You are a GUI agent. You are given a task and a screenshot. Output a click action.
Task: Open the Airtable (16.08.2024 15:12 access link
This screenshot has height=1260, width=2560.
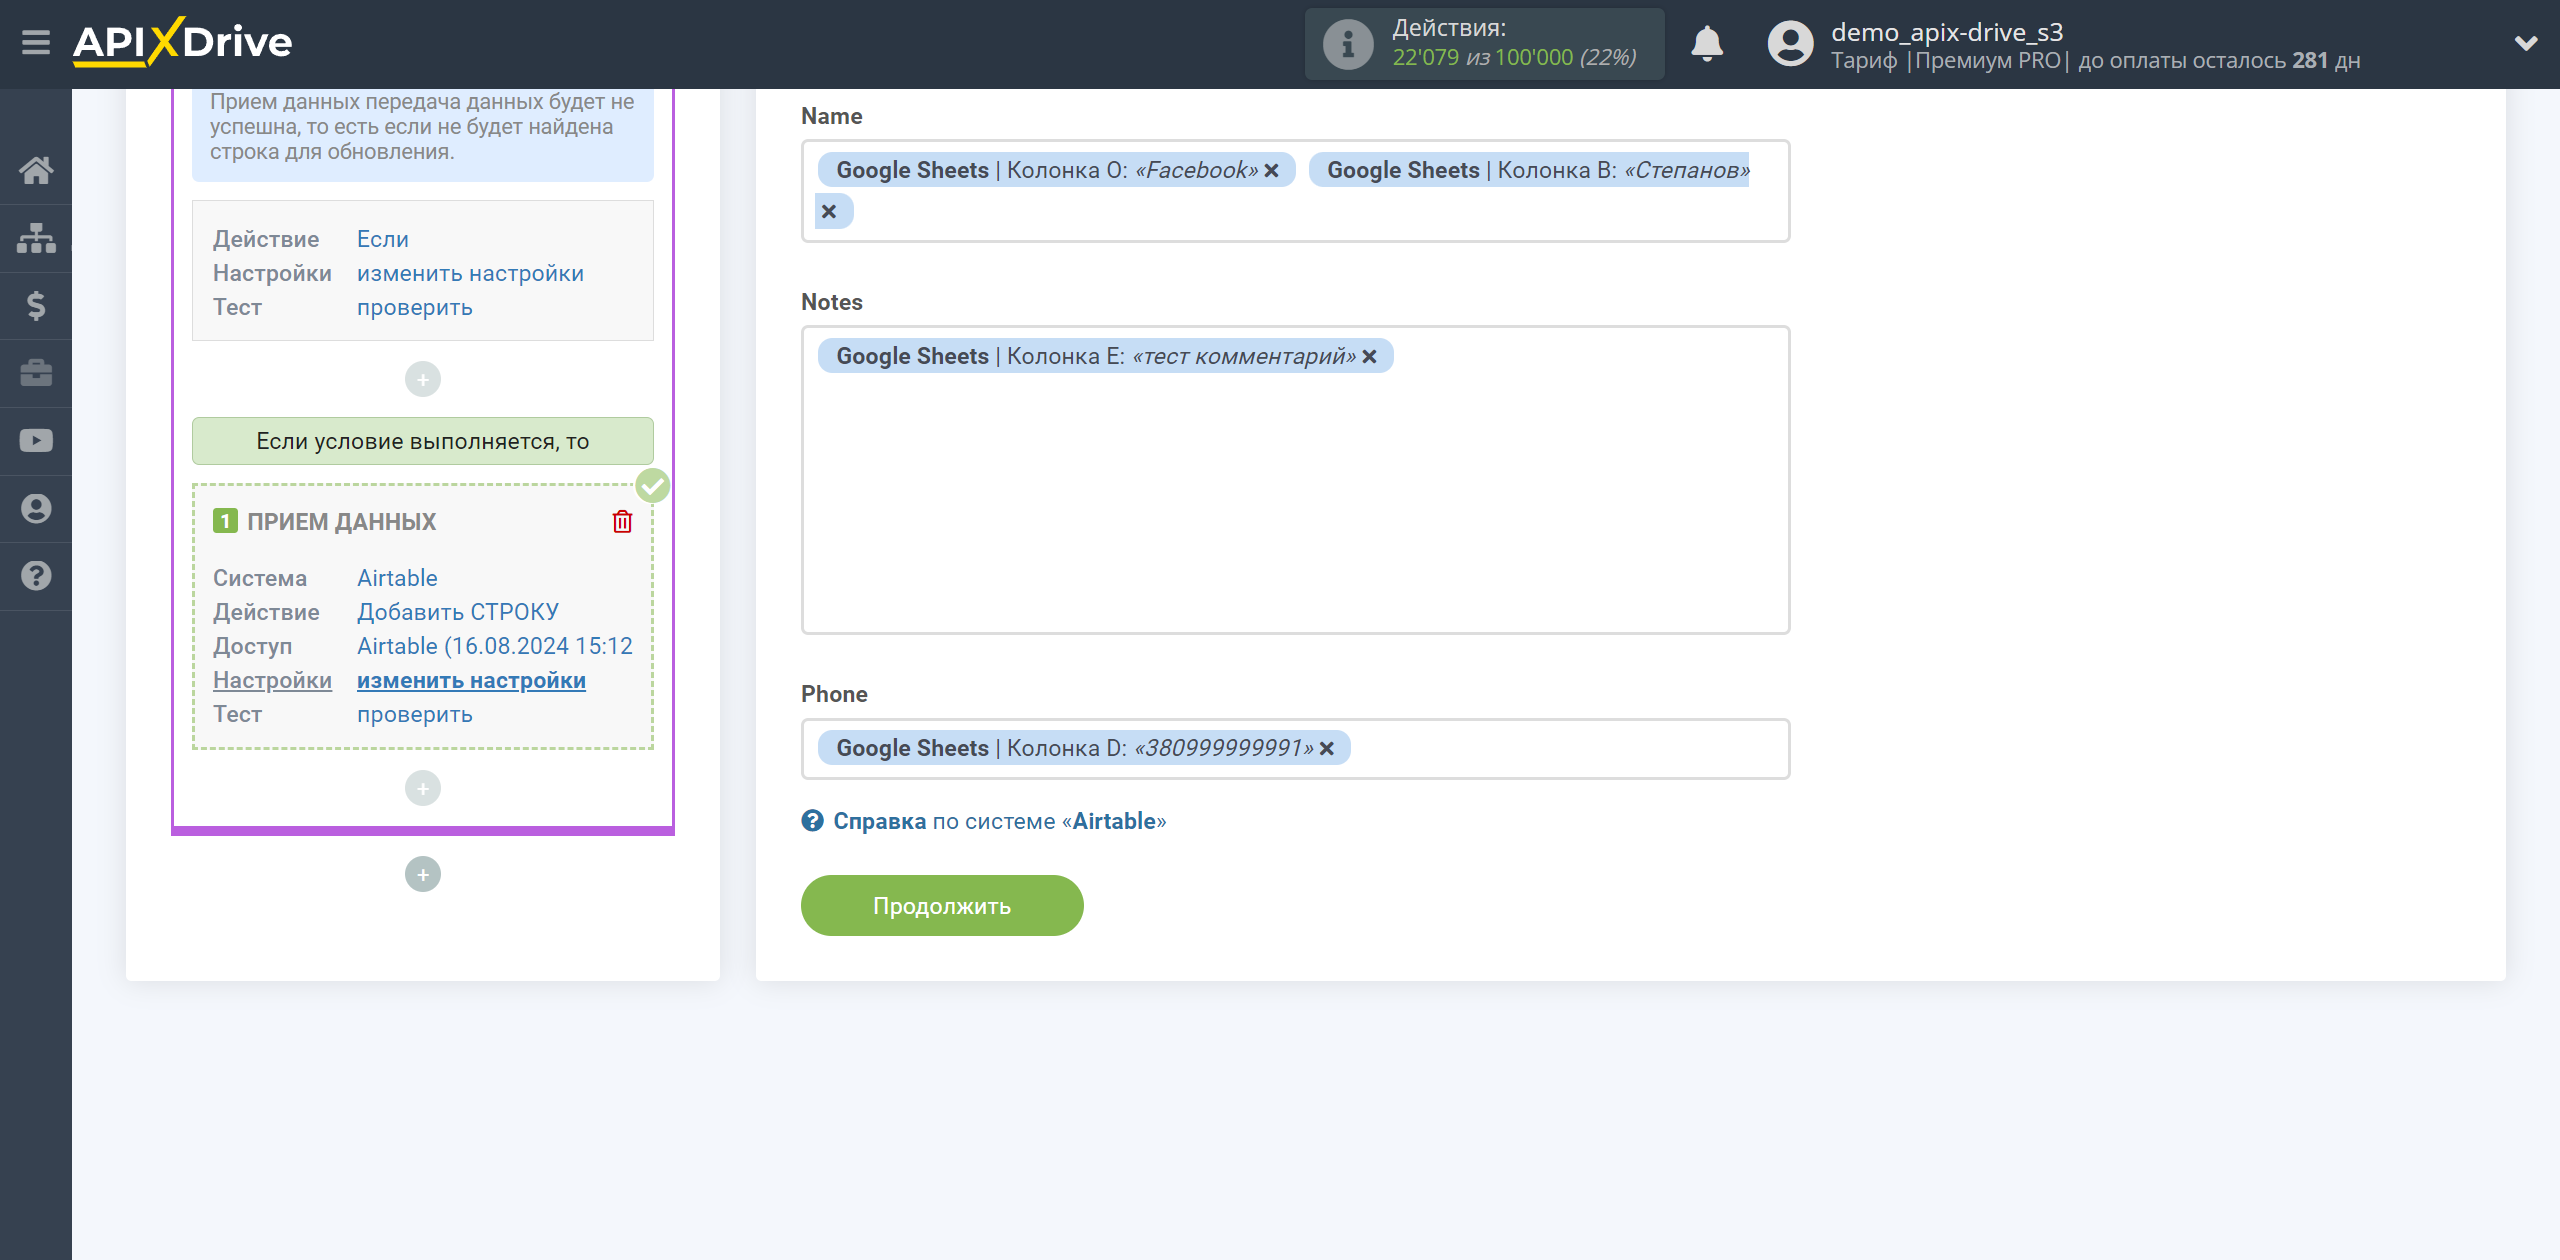tap(495, 647)
